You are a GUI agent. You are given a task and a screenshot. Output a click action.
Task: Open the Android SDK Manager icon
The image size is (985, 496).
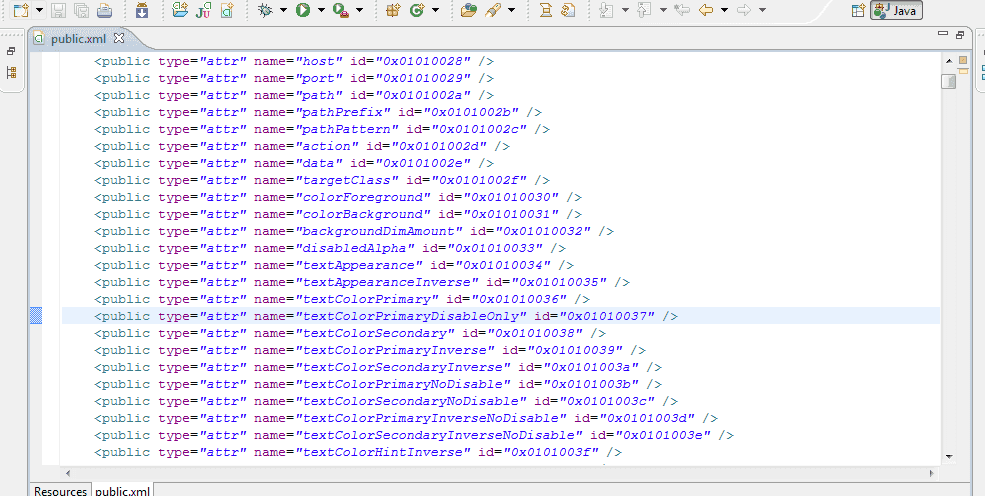point(142,10)
